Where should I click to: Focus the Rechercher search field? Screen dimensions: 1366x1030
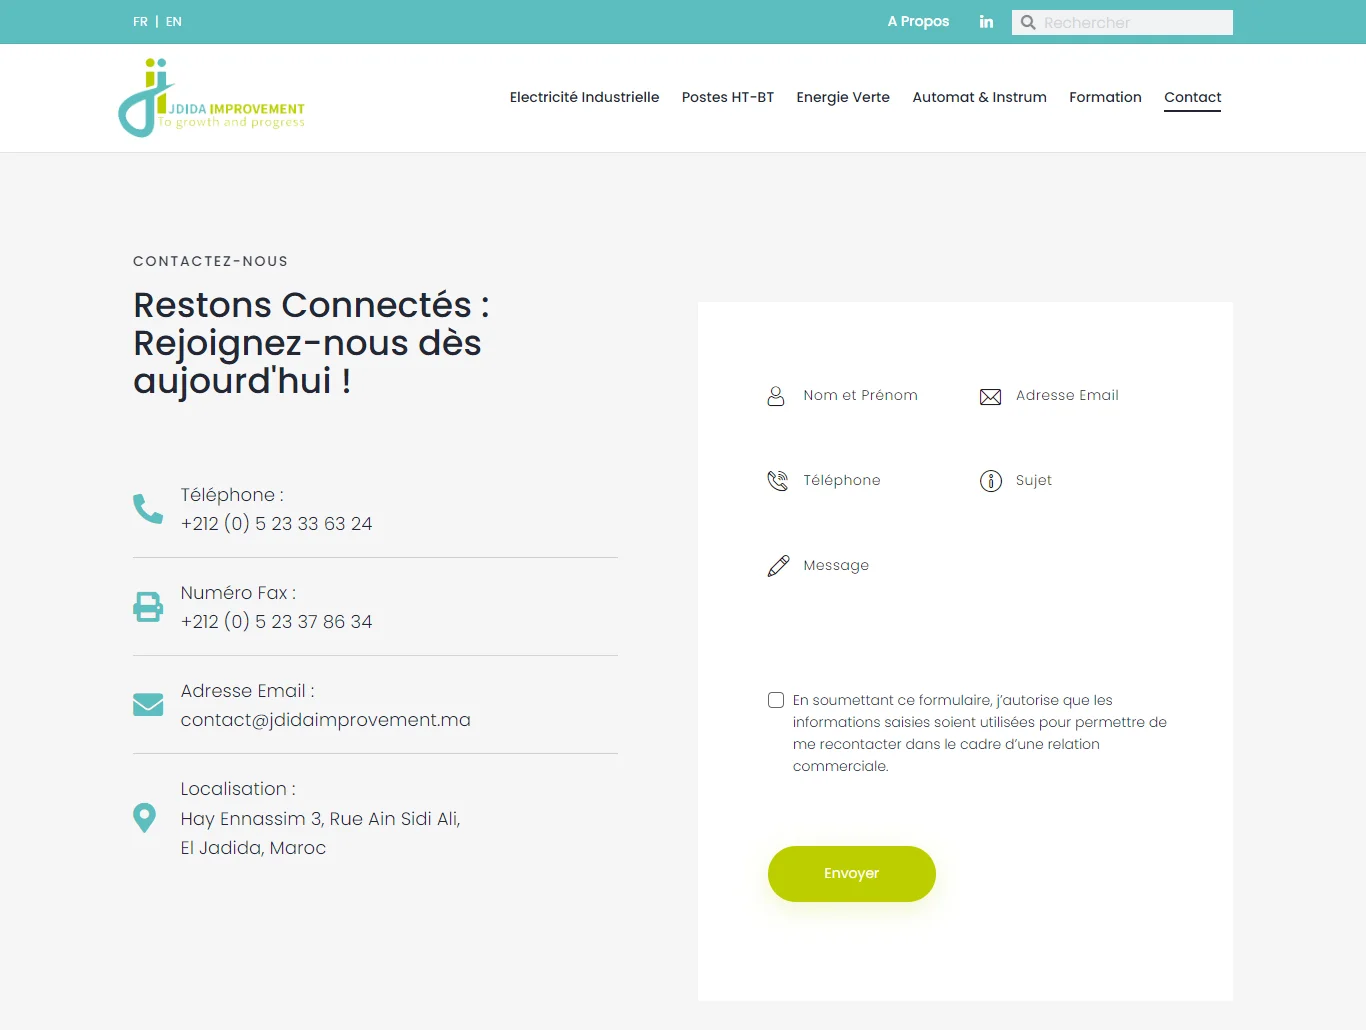tap(1132, 22)
